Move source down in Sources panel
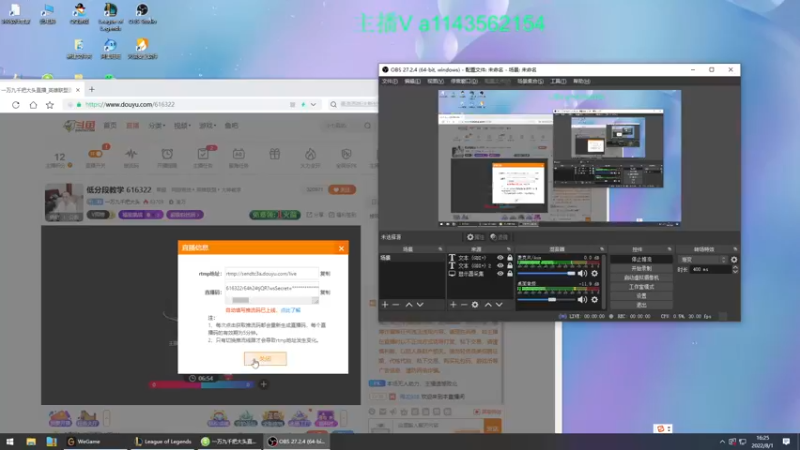800x450 pixels. coord(499,305)
